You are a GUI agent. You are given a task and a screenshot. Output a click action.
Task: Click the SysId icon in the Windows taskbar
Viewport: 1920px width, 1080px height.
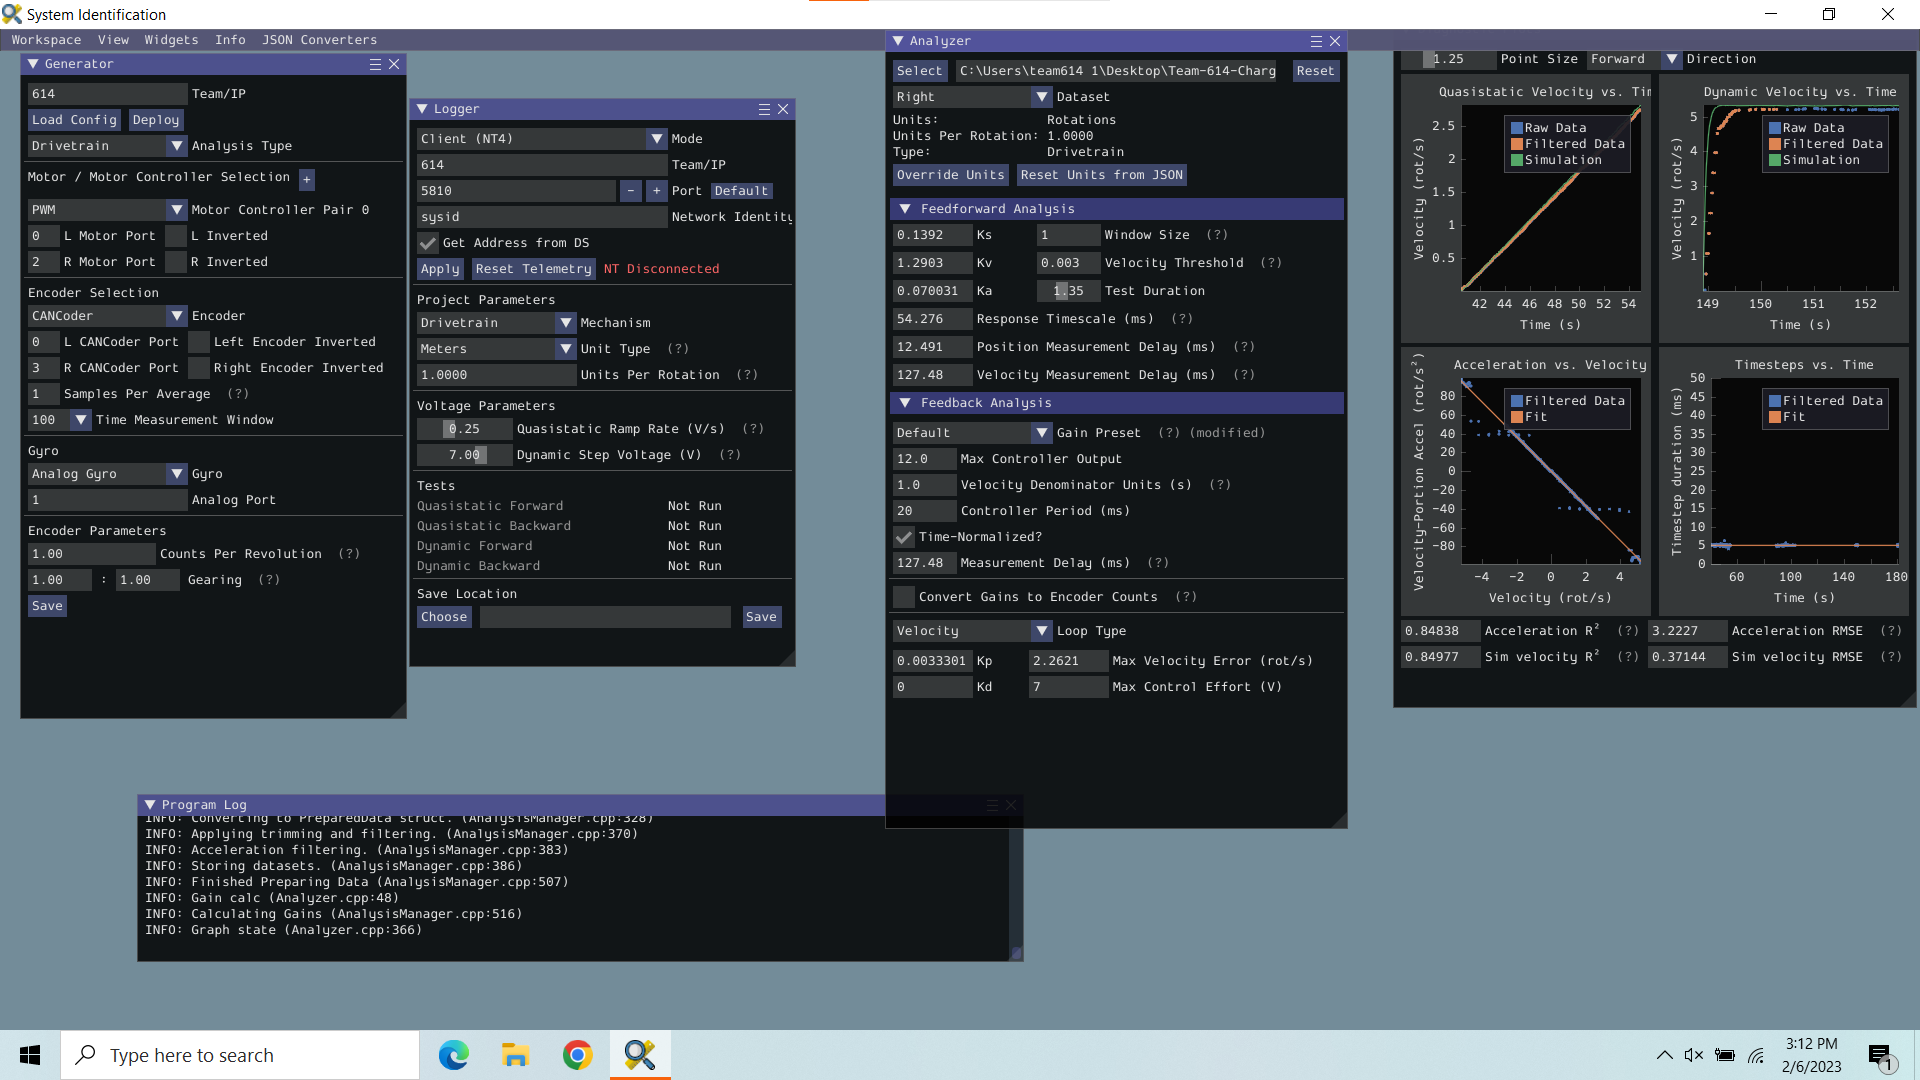click(639, 1054)
